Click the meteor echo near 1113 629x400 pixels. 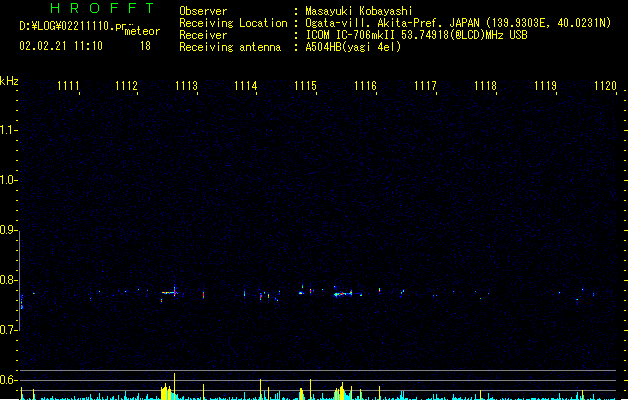coord(170,292)
